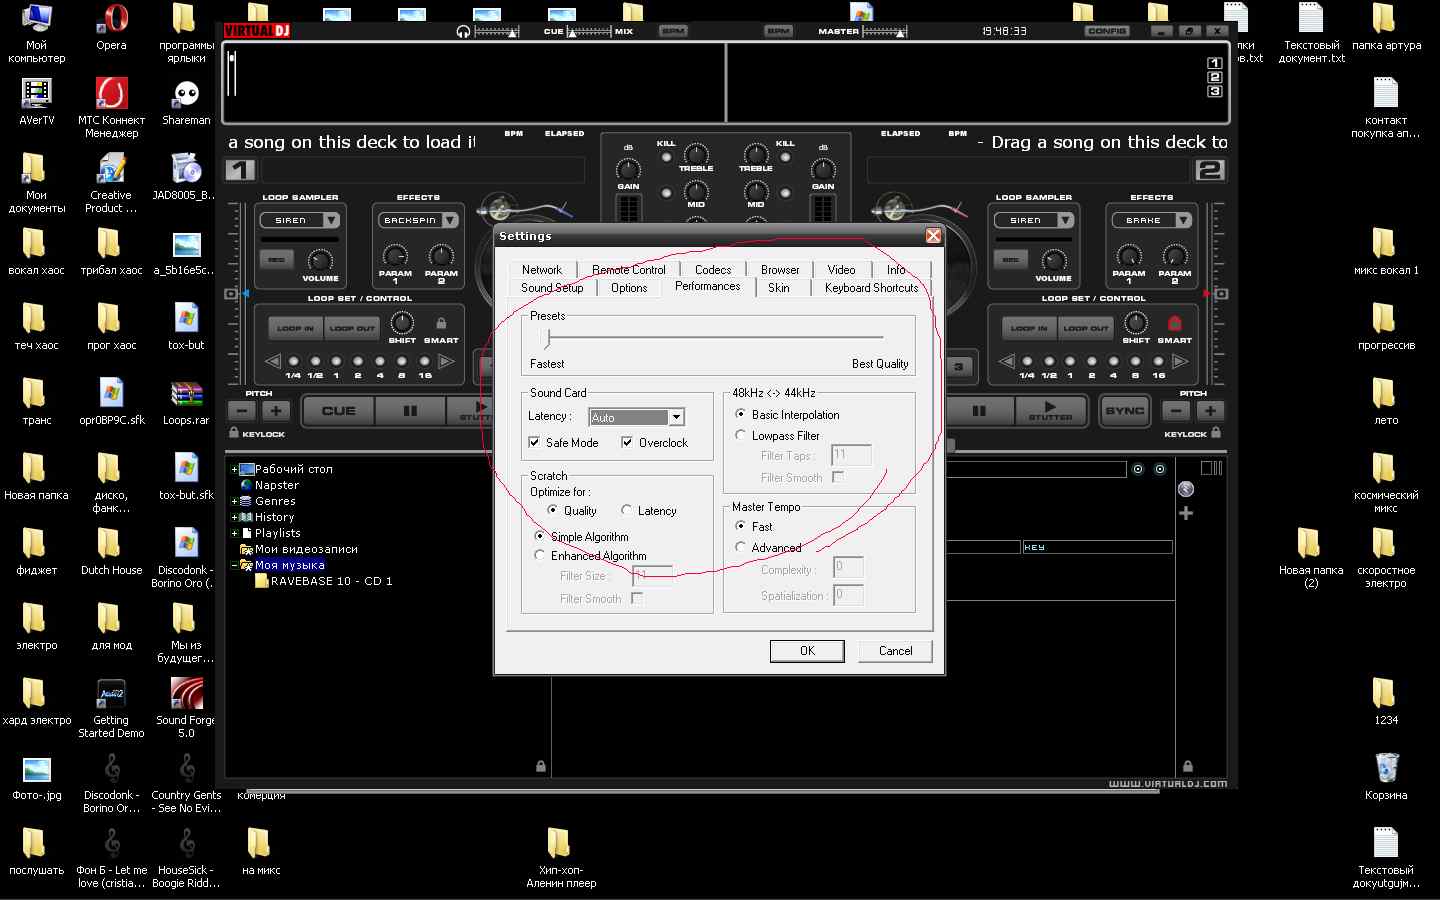Expand the Рабочий стол tree node
This screenshot has height=900, width=1440.
tap(234, 469)
